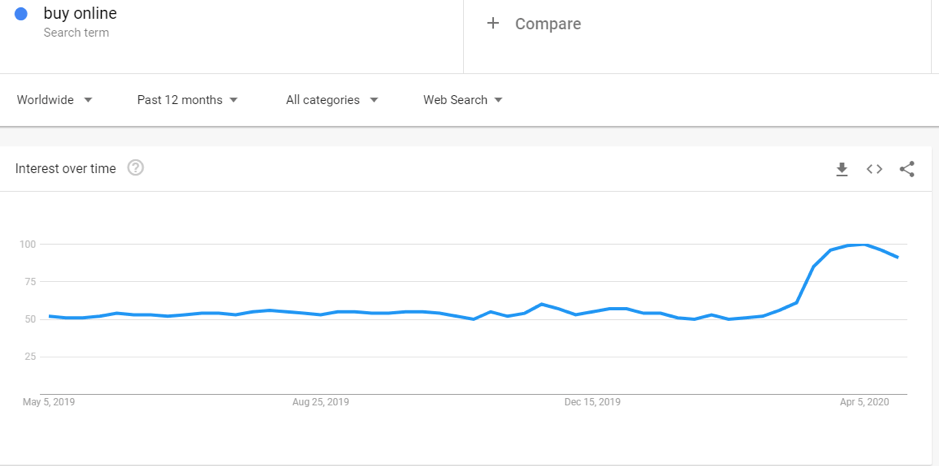Viewport: 939px width, 466px height.
Task: Click the blue dot next to buy online
Action: point(21,13)
